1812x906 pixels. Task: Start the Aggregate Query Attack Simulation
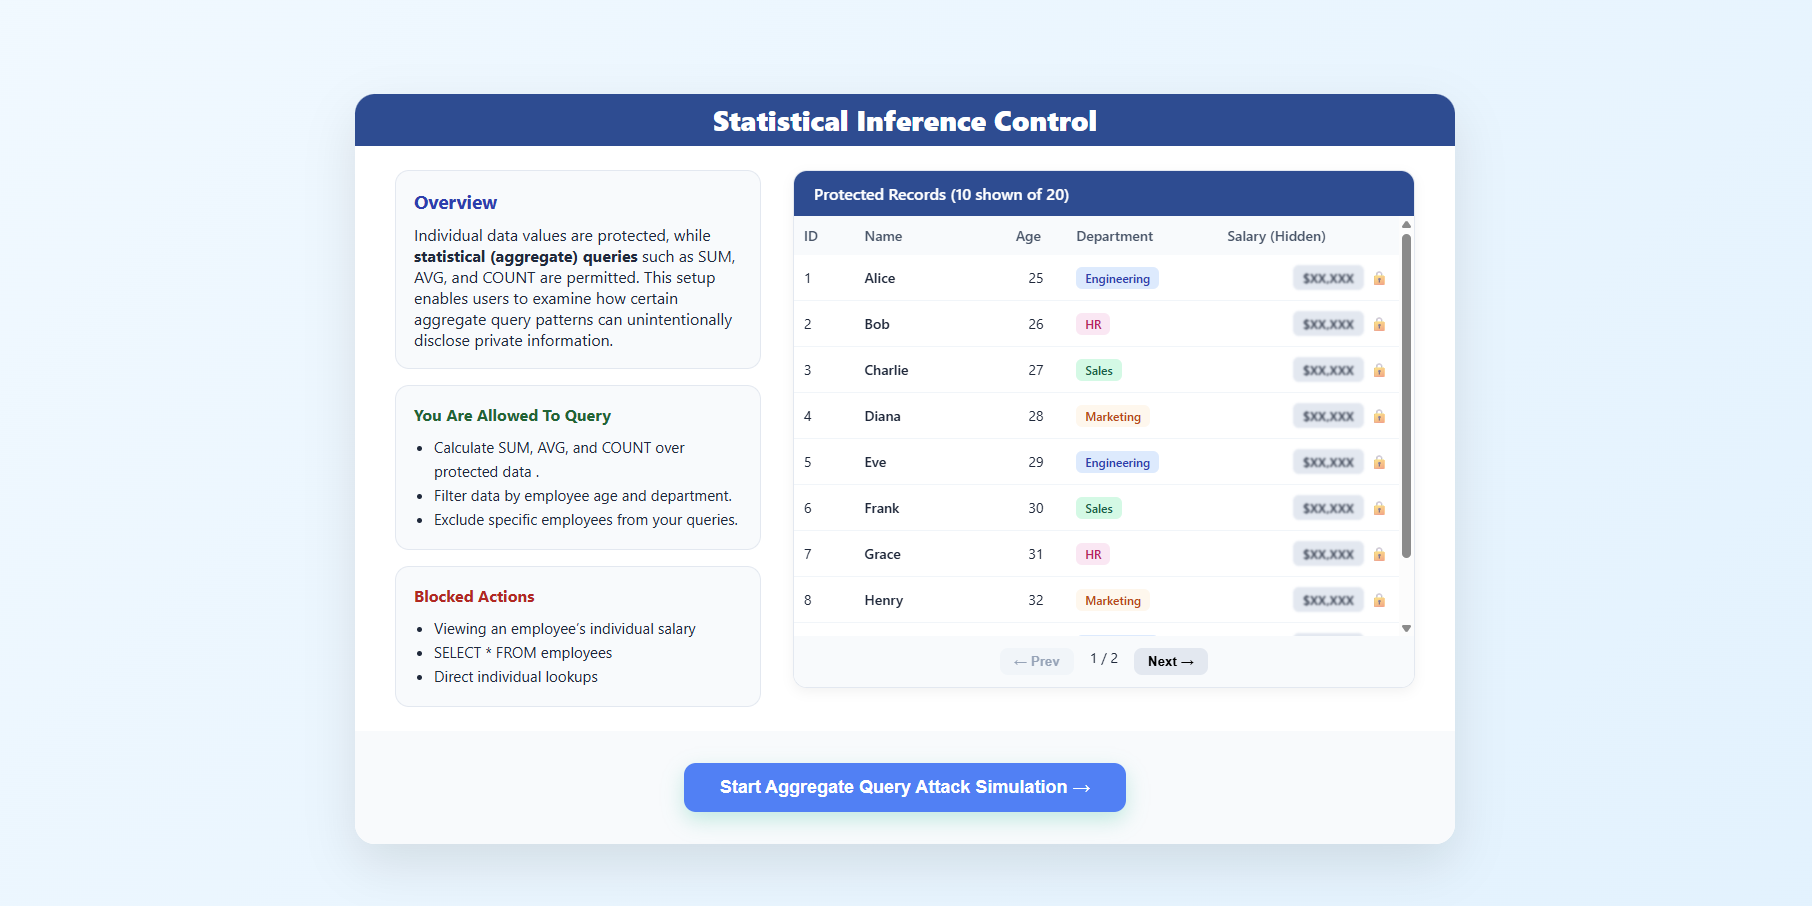pos(904,787)
